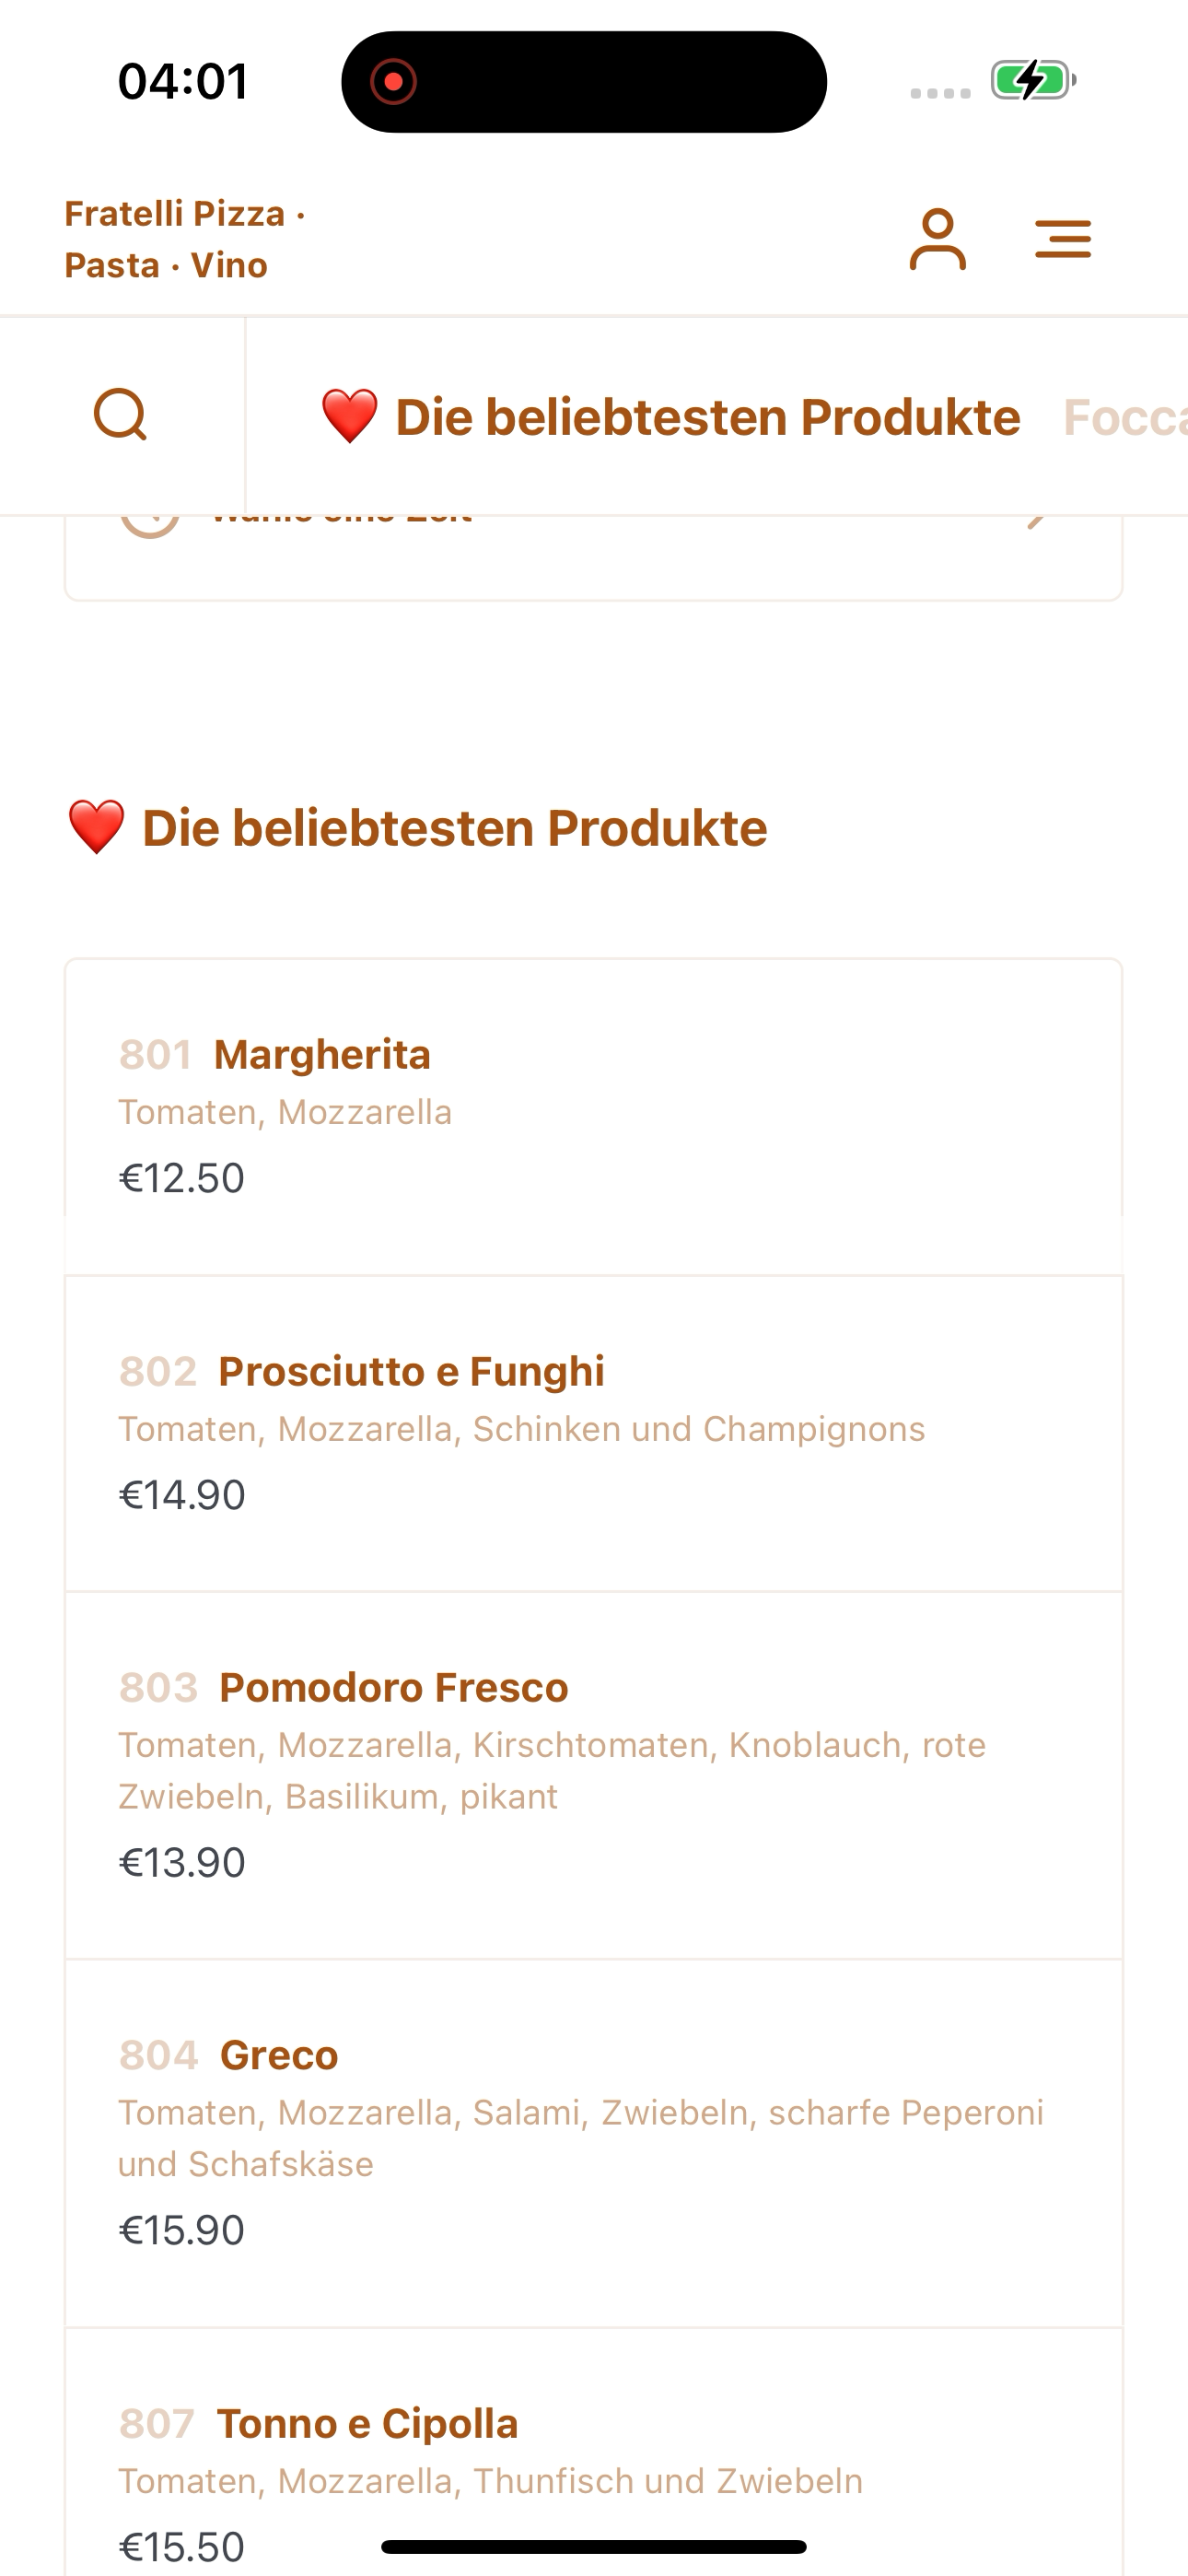Select the 801 Margherita pizza
The height and width of the screenshot is (2576, 1188).
594,1116
